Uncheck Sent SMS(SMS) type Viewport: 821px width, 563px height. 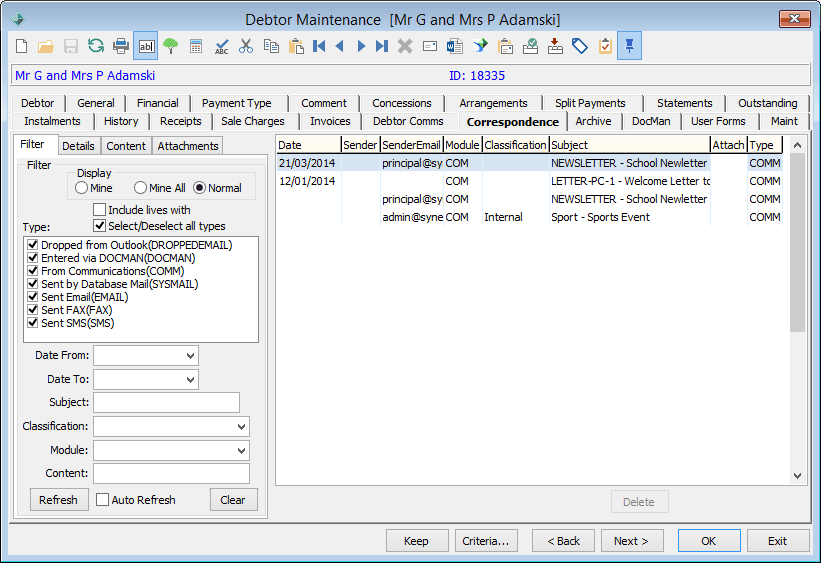pos(33,323)
